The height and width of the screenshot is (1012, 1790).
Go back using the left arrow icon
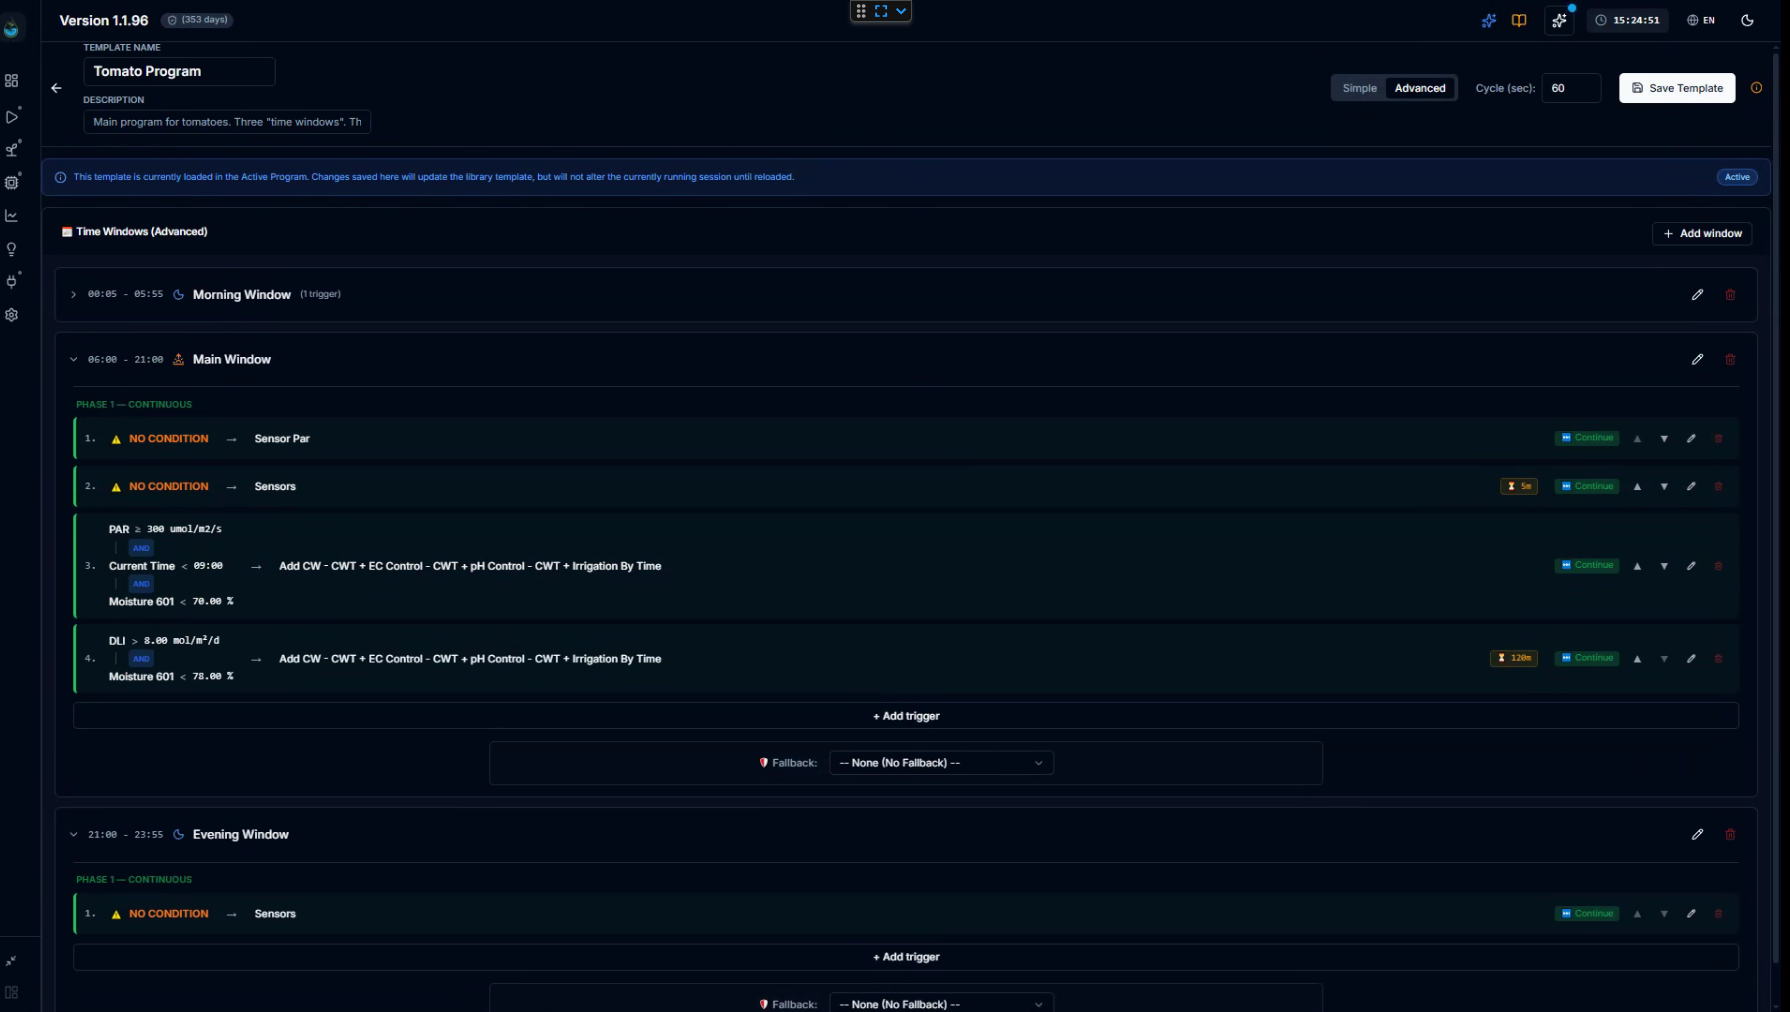click(x=56, y=88)
